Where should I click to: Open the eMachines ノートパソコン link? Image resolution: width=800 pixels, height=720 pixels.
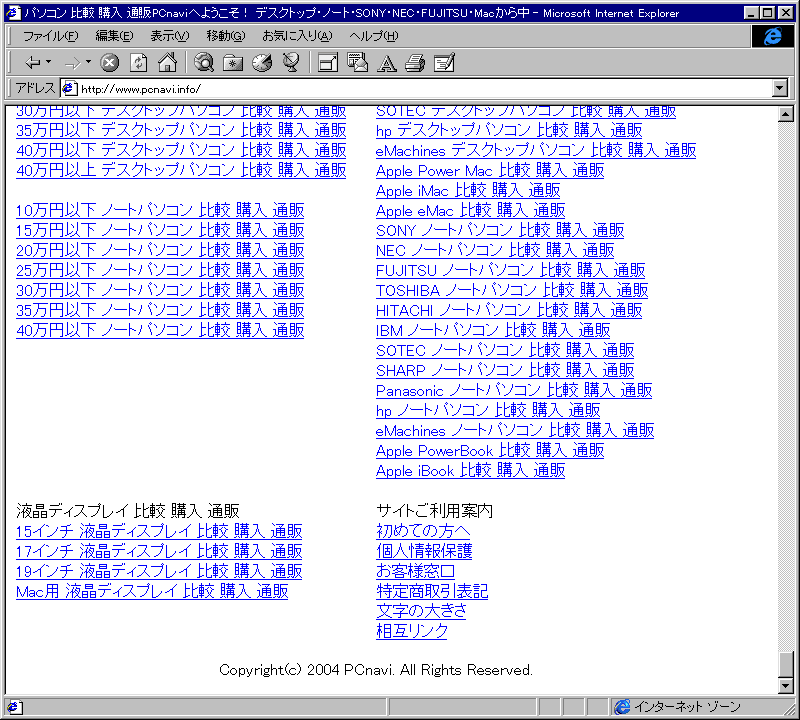[x=515, y=430]
